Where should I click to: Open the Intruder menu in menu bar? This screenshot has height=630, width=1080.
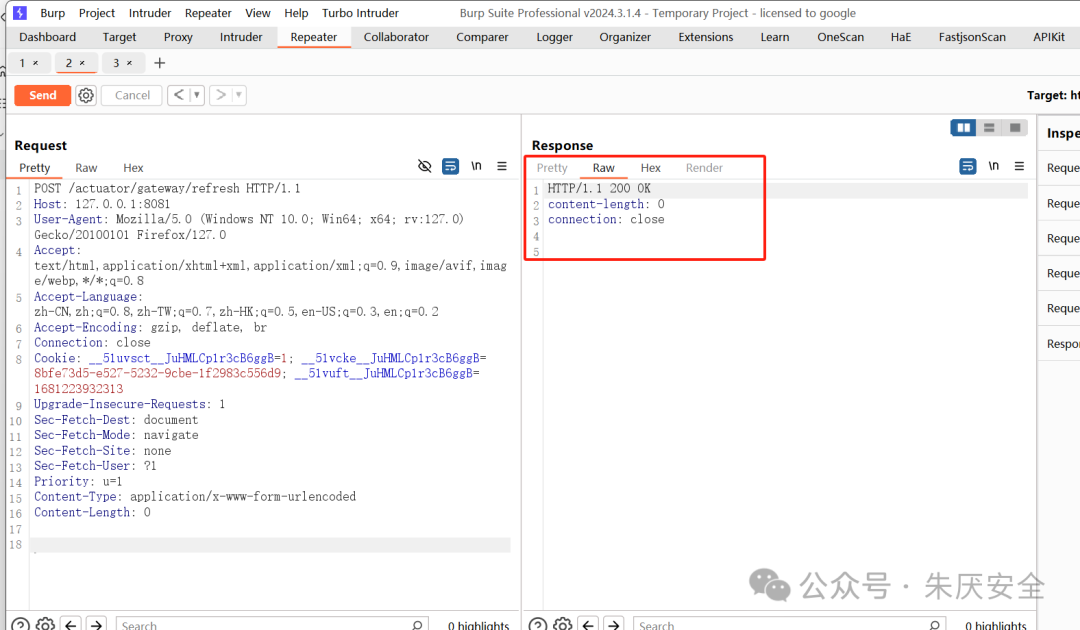149,13
